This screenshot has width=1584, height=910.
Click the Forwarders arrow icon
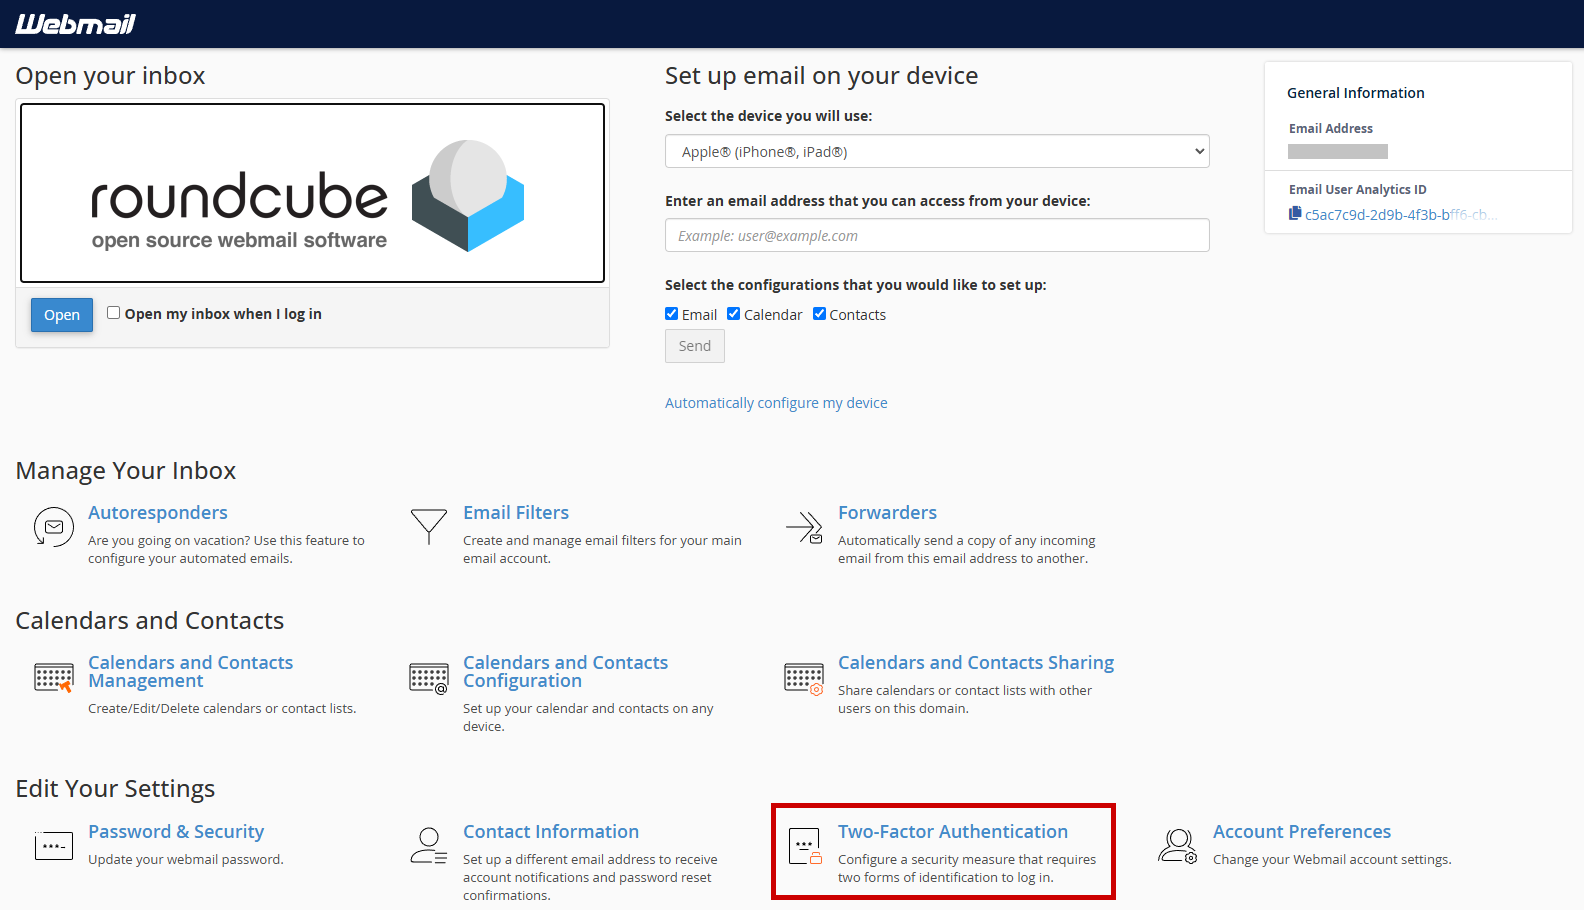coord(804,527)
